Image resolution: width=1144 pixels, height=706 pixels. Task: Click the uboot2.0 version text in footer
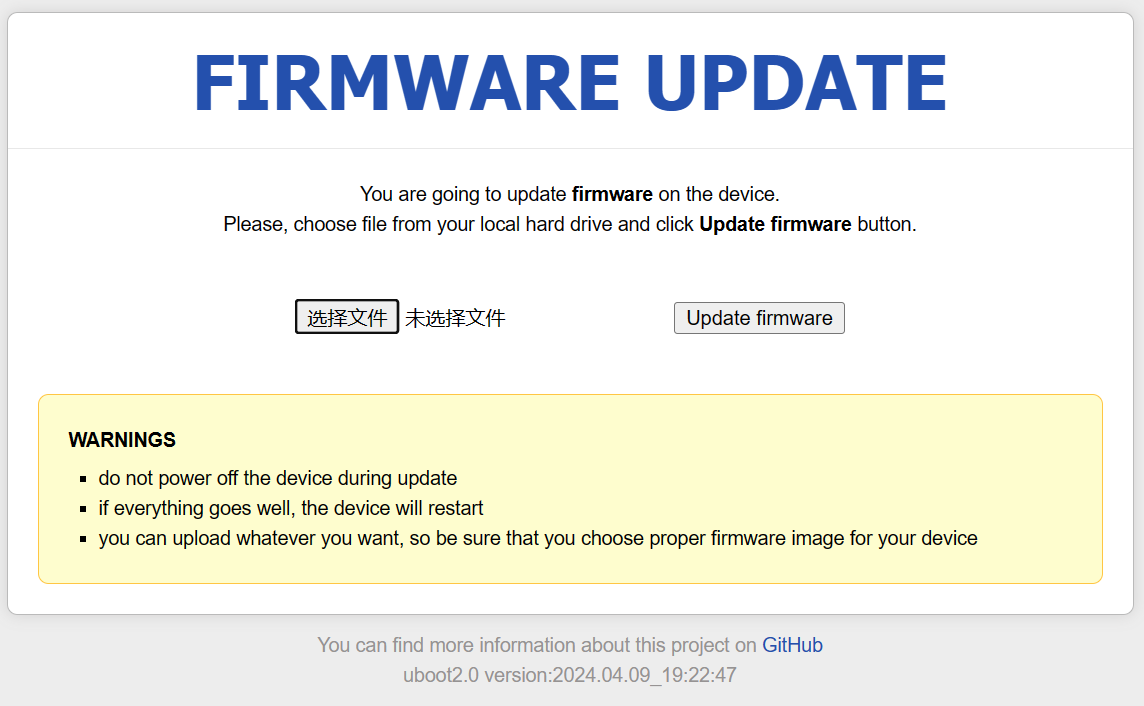pos(570,675)
